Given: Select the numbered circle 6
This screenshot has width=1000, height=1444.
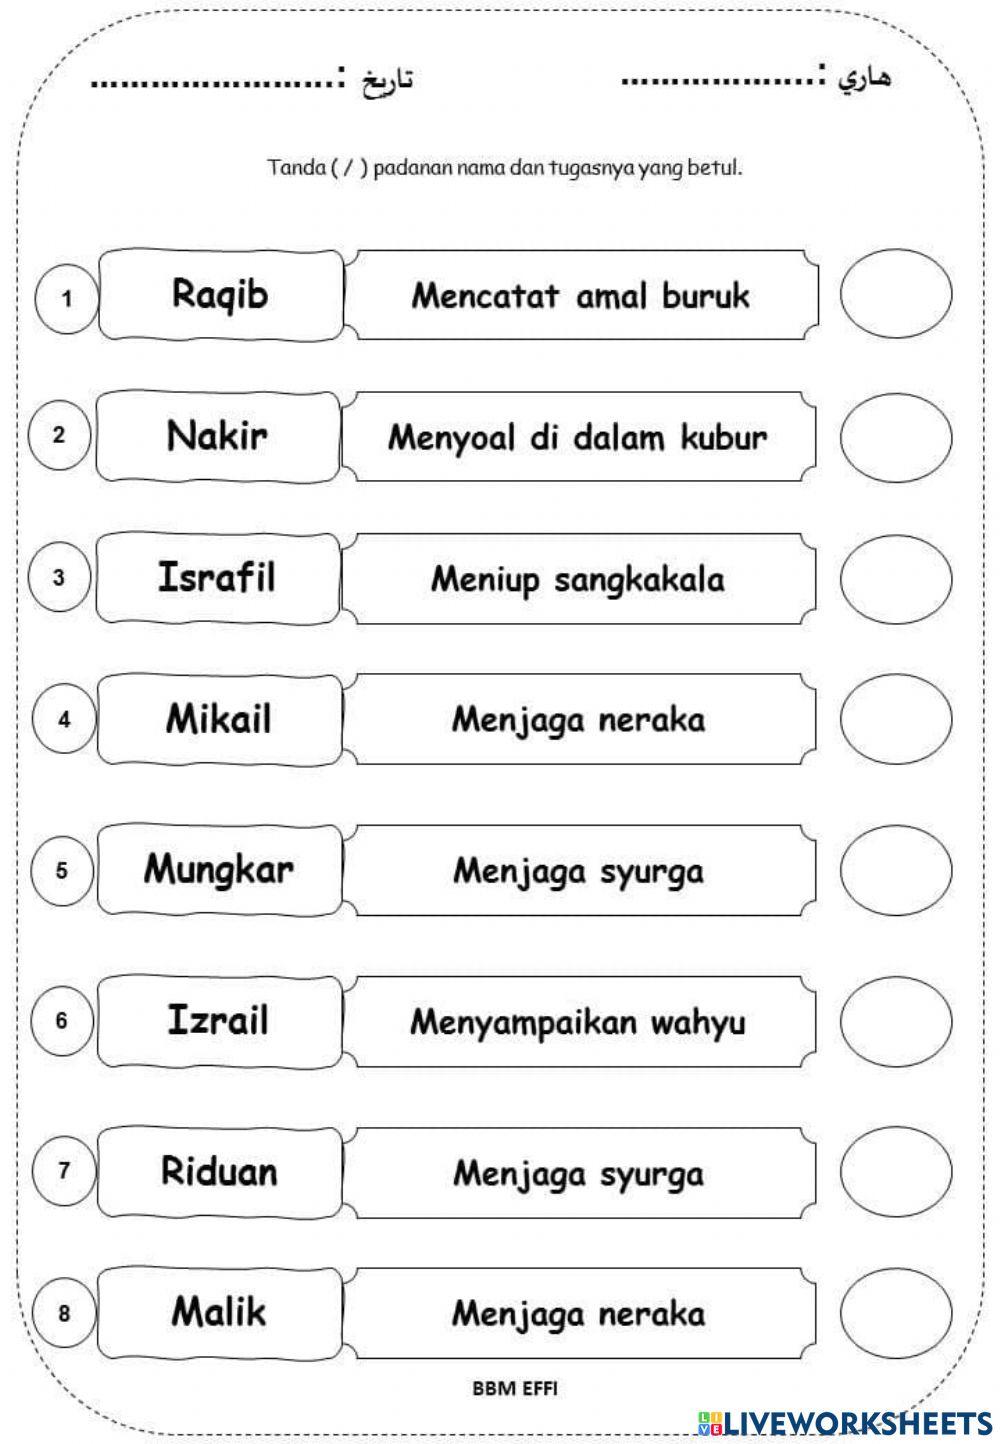Looking at the screenshot, I should [x=61, y=1021].
